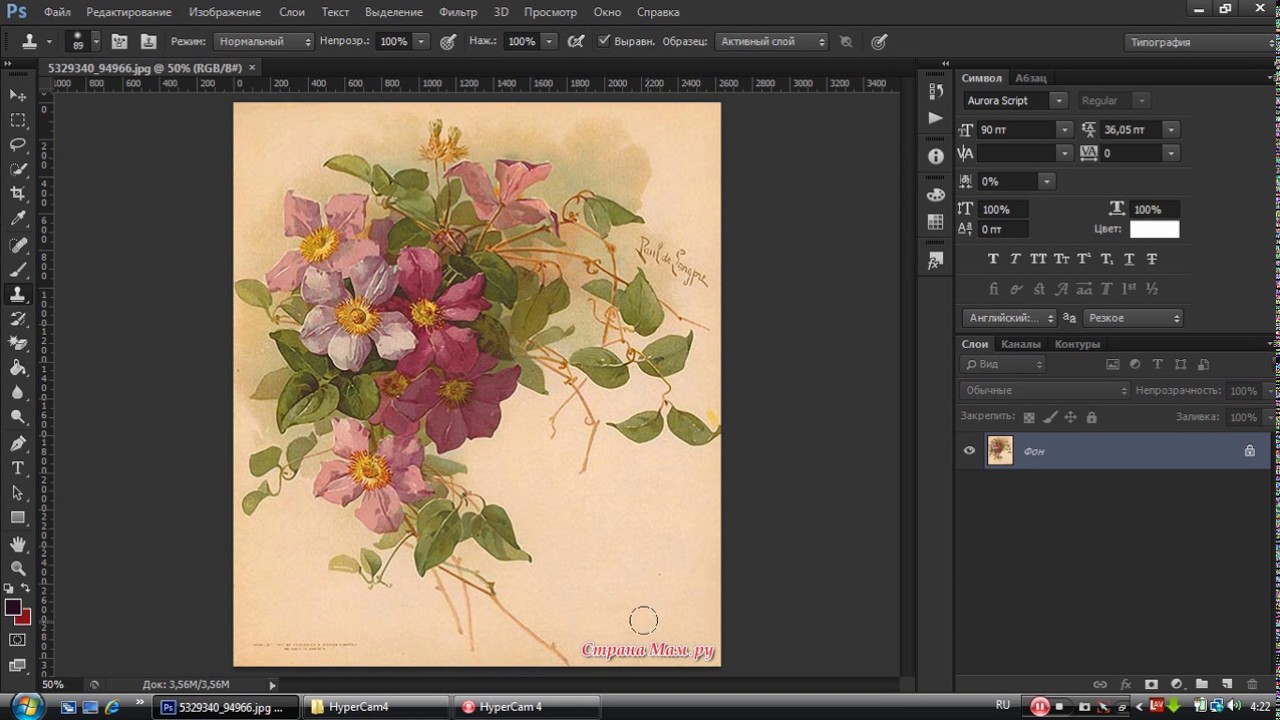Screen dimensions: 1280x720
Task: Open the Styles fx panel icon
Action: [x=936, y=261]
